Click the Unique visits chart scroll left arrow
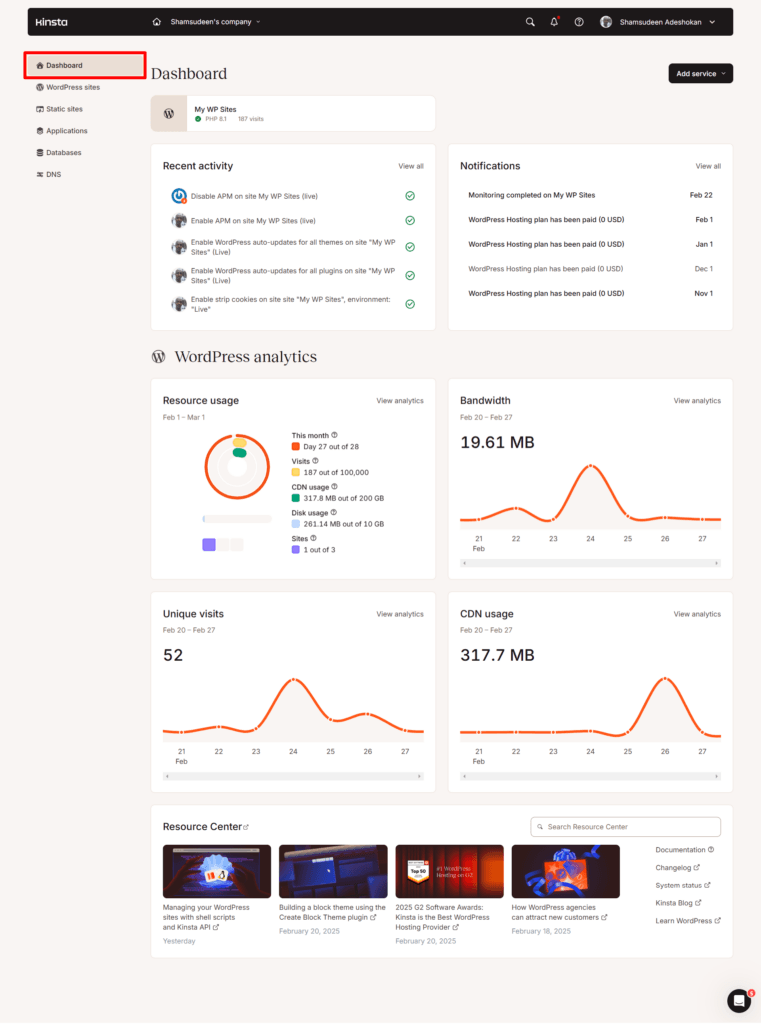Screen dimensions: 761x1024 click(167, 776)
